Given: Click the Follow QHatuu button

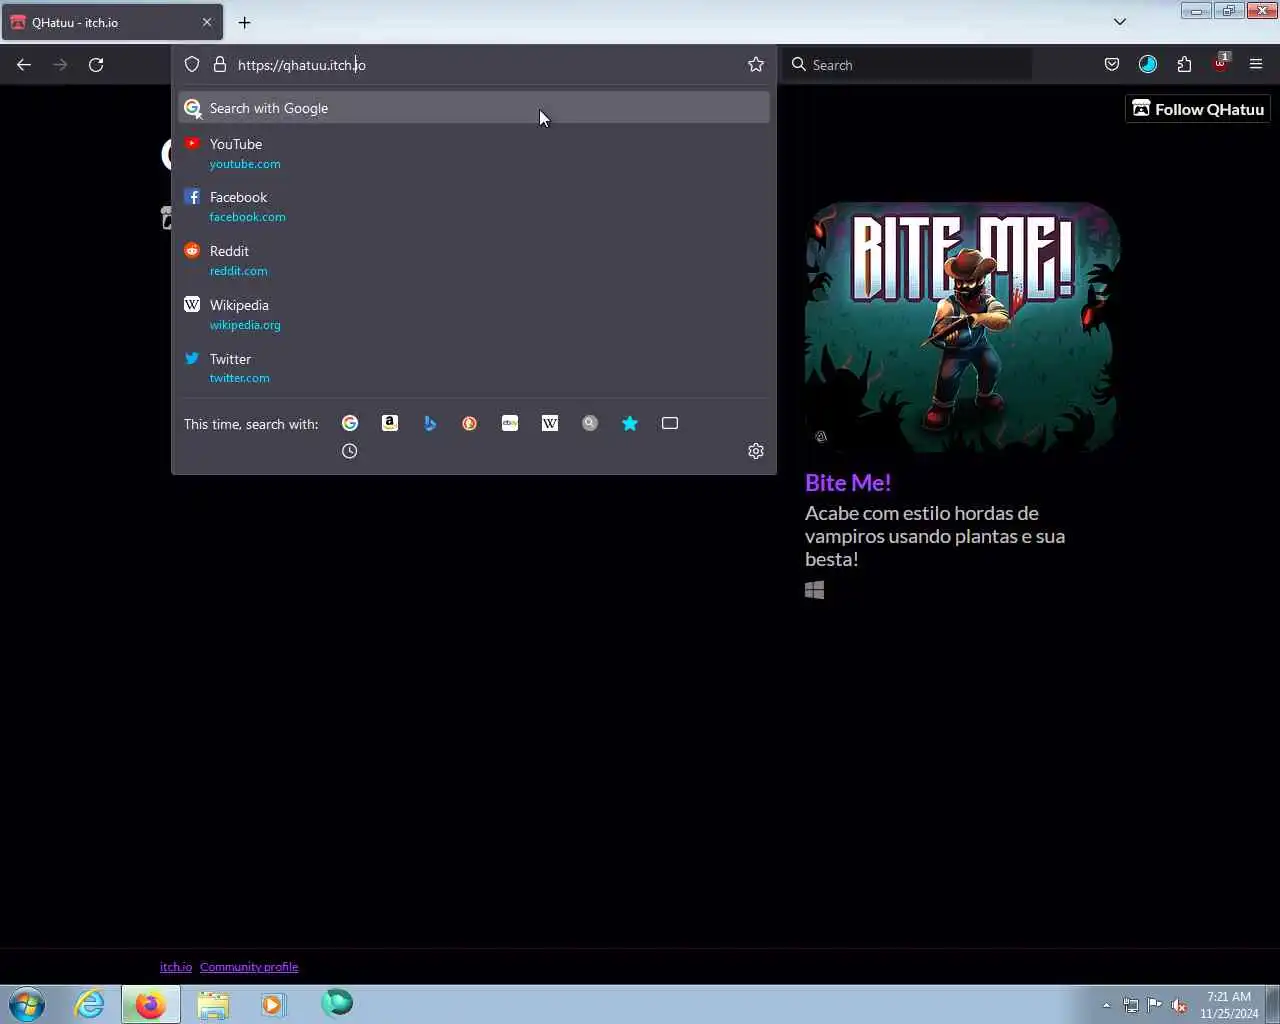Looking at the screenshot, I should [1198, 109].
